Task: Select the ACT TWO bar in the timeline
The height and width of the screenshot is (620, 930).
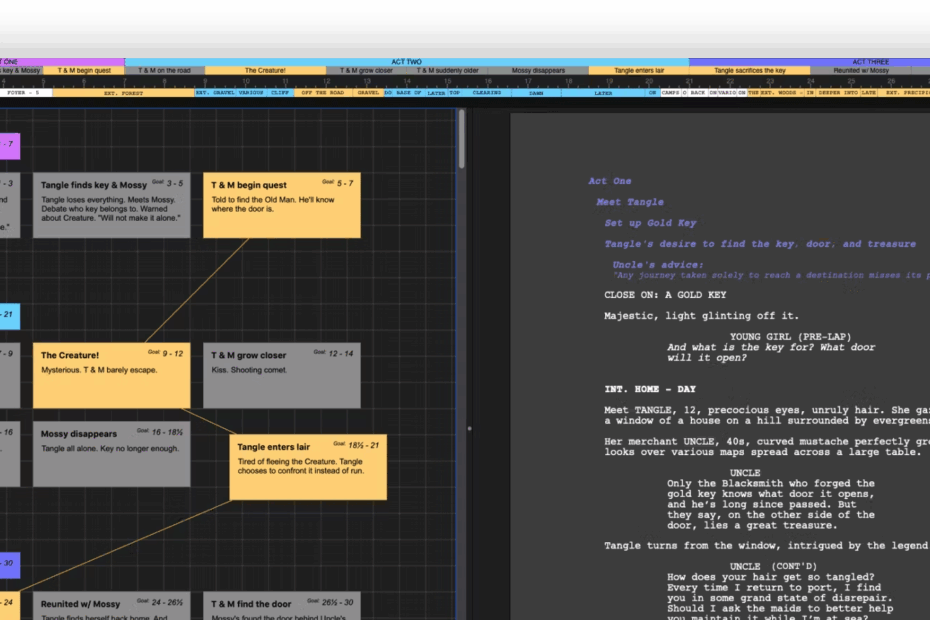Action: [407, 62]
